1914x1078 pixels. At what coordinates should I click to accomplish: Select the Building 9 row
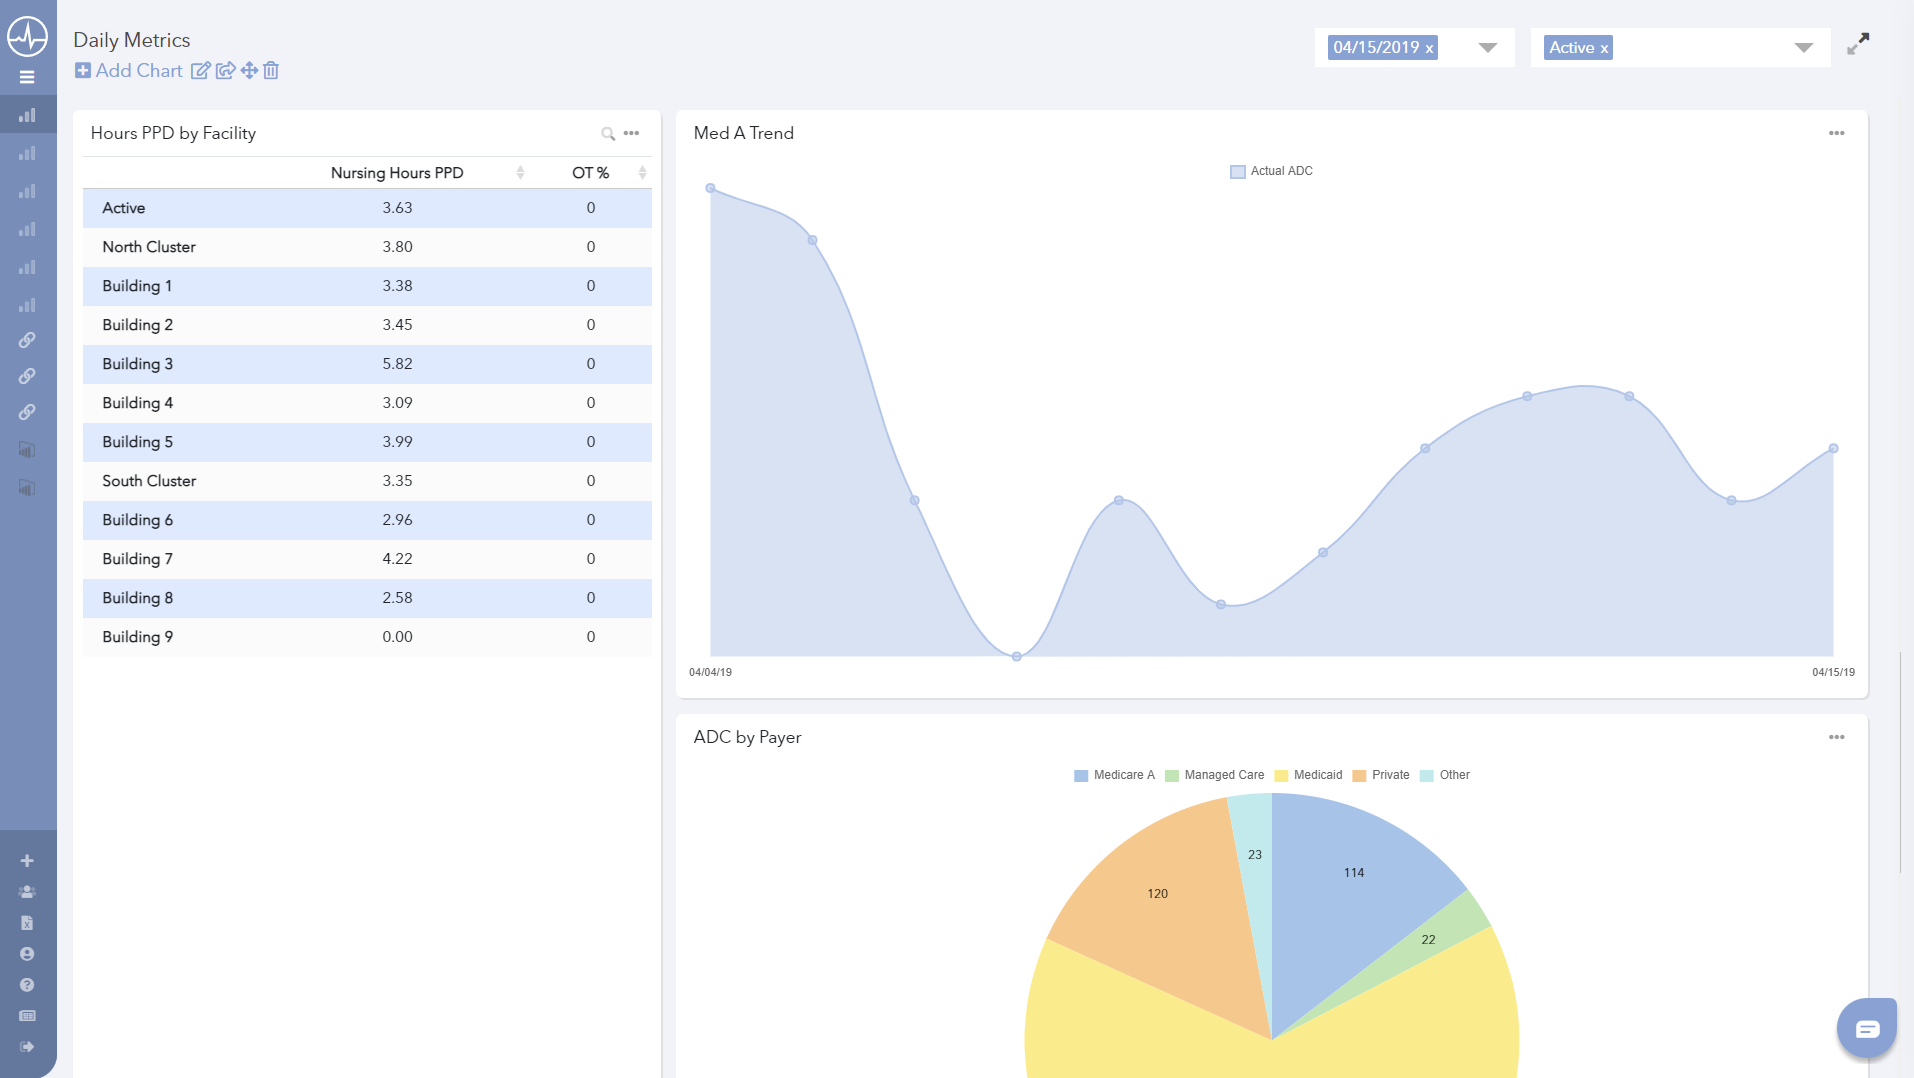click(x=367, y=637)
